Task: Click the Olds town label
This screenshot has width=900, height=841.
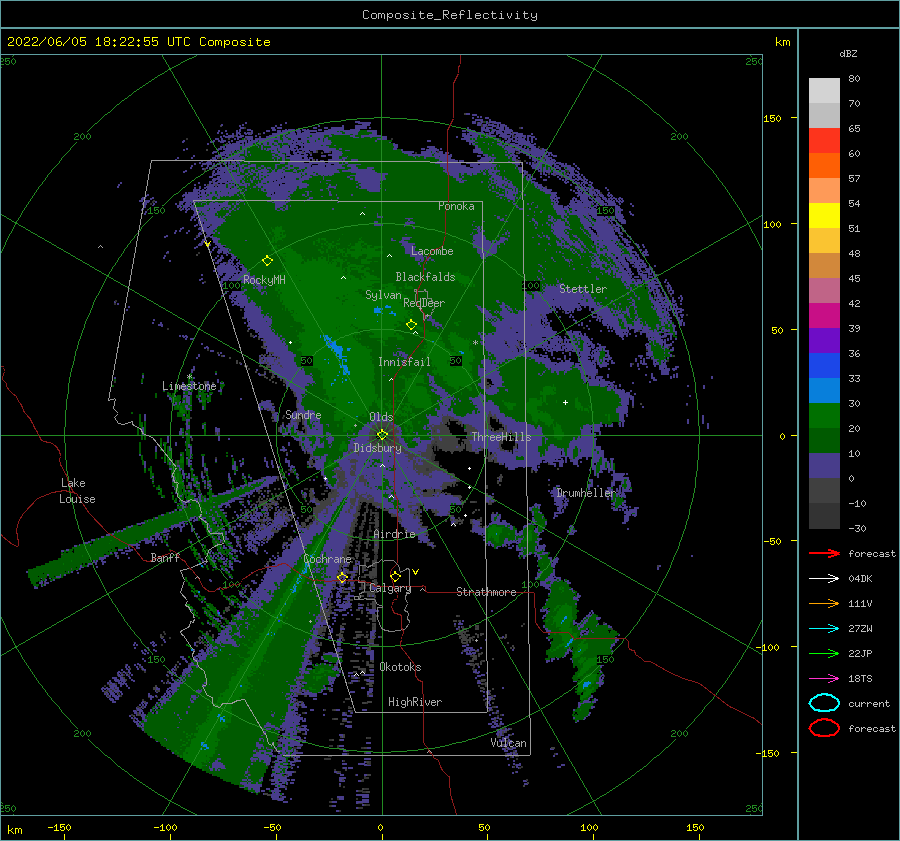Action: [x=381, y=417]
